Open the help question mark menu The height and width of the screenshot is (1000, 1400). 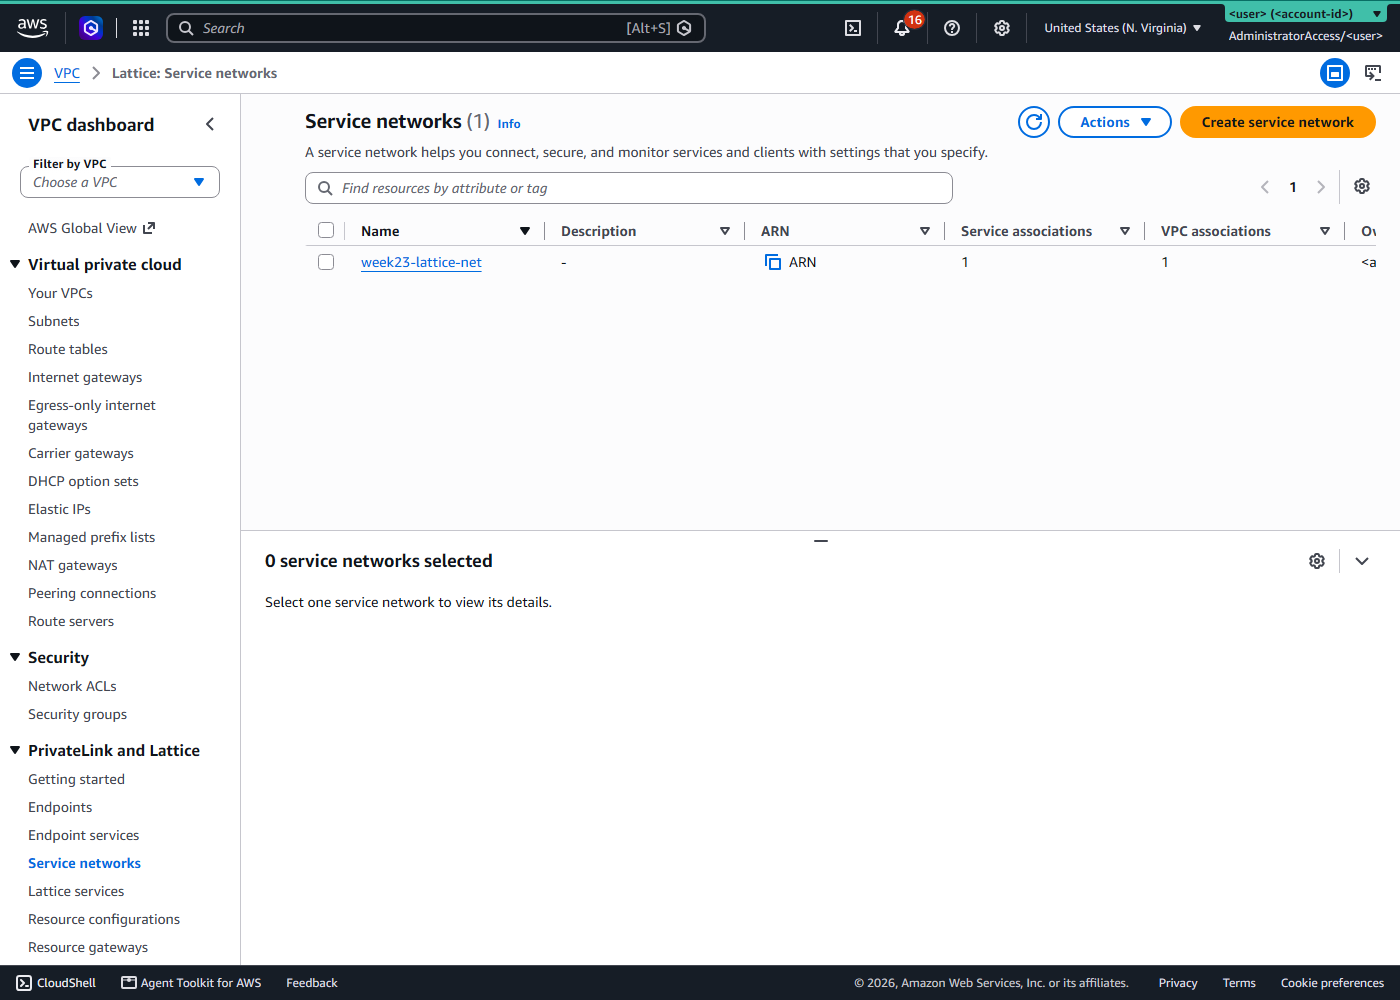(952, 28)
